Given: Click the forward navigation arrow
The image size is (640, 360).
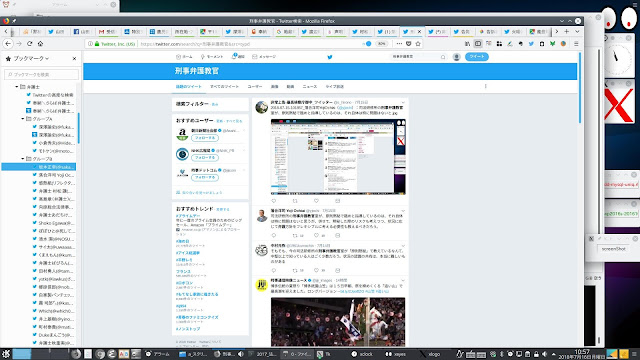Looking at the screenshot, I should 19,44.
